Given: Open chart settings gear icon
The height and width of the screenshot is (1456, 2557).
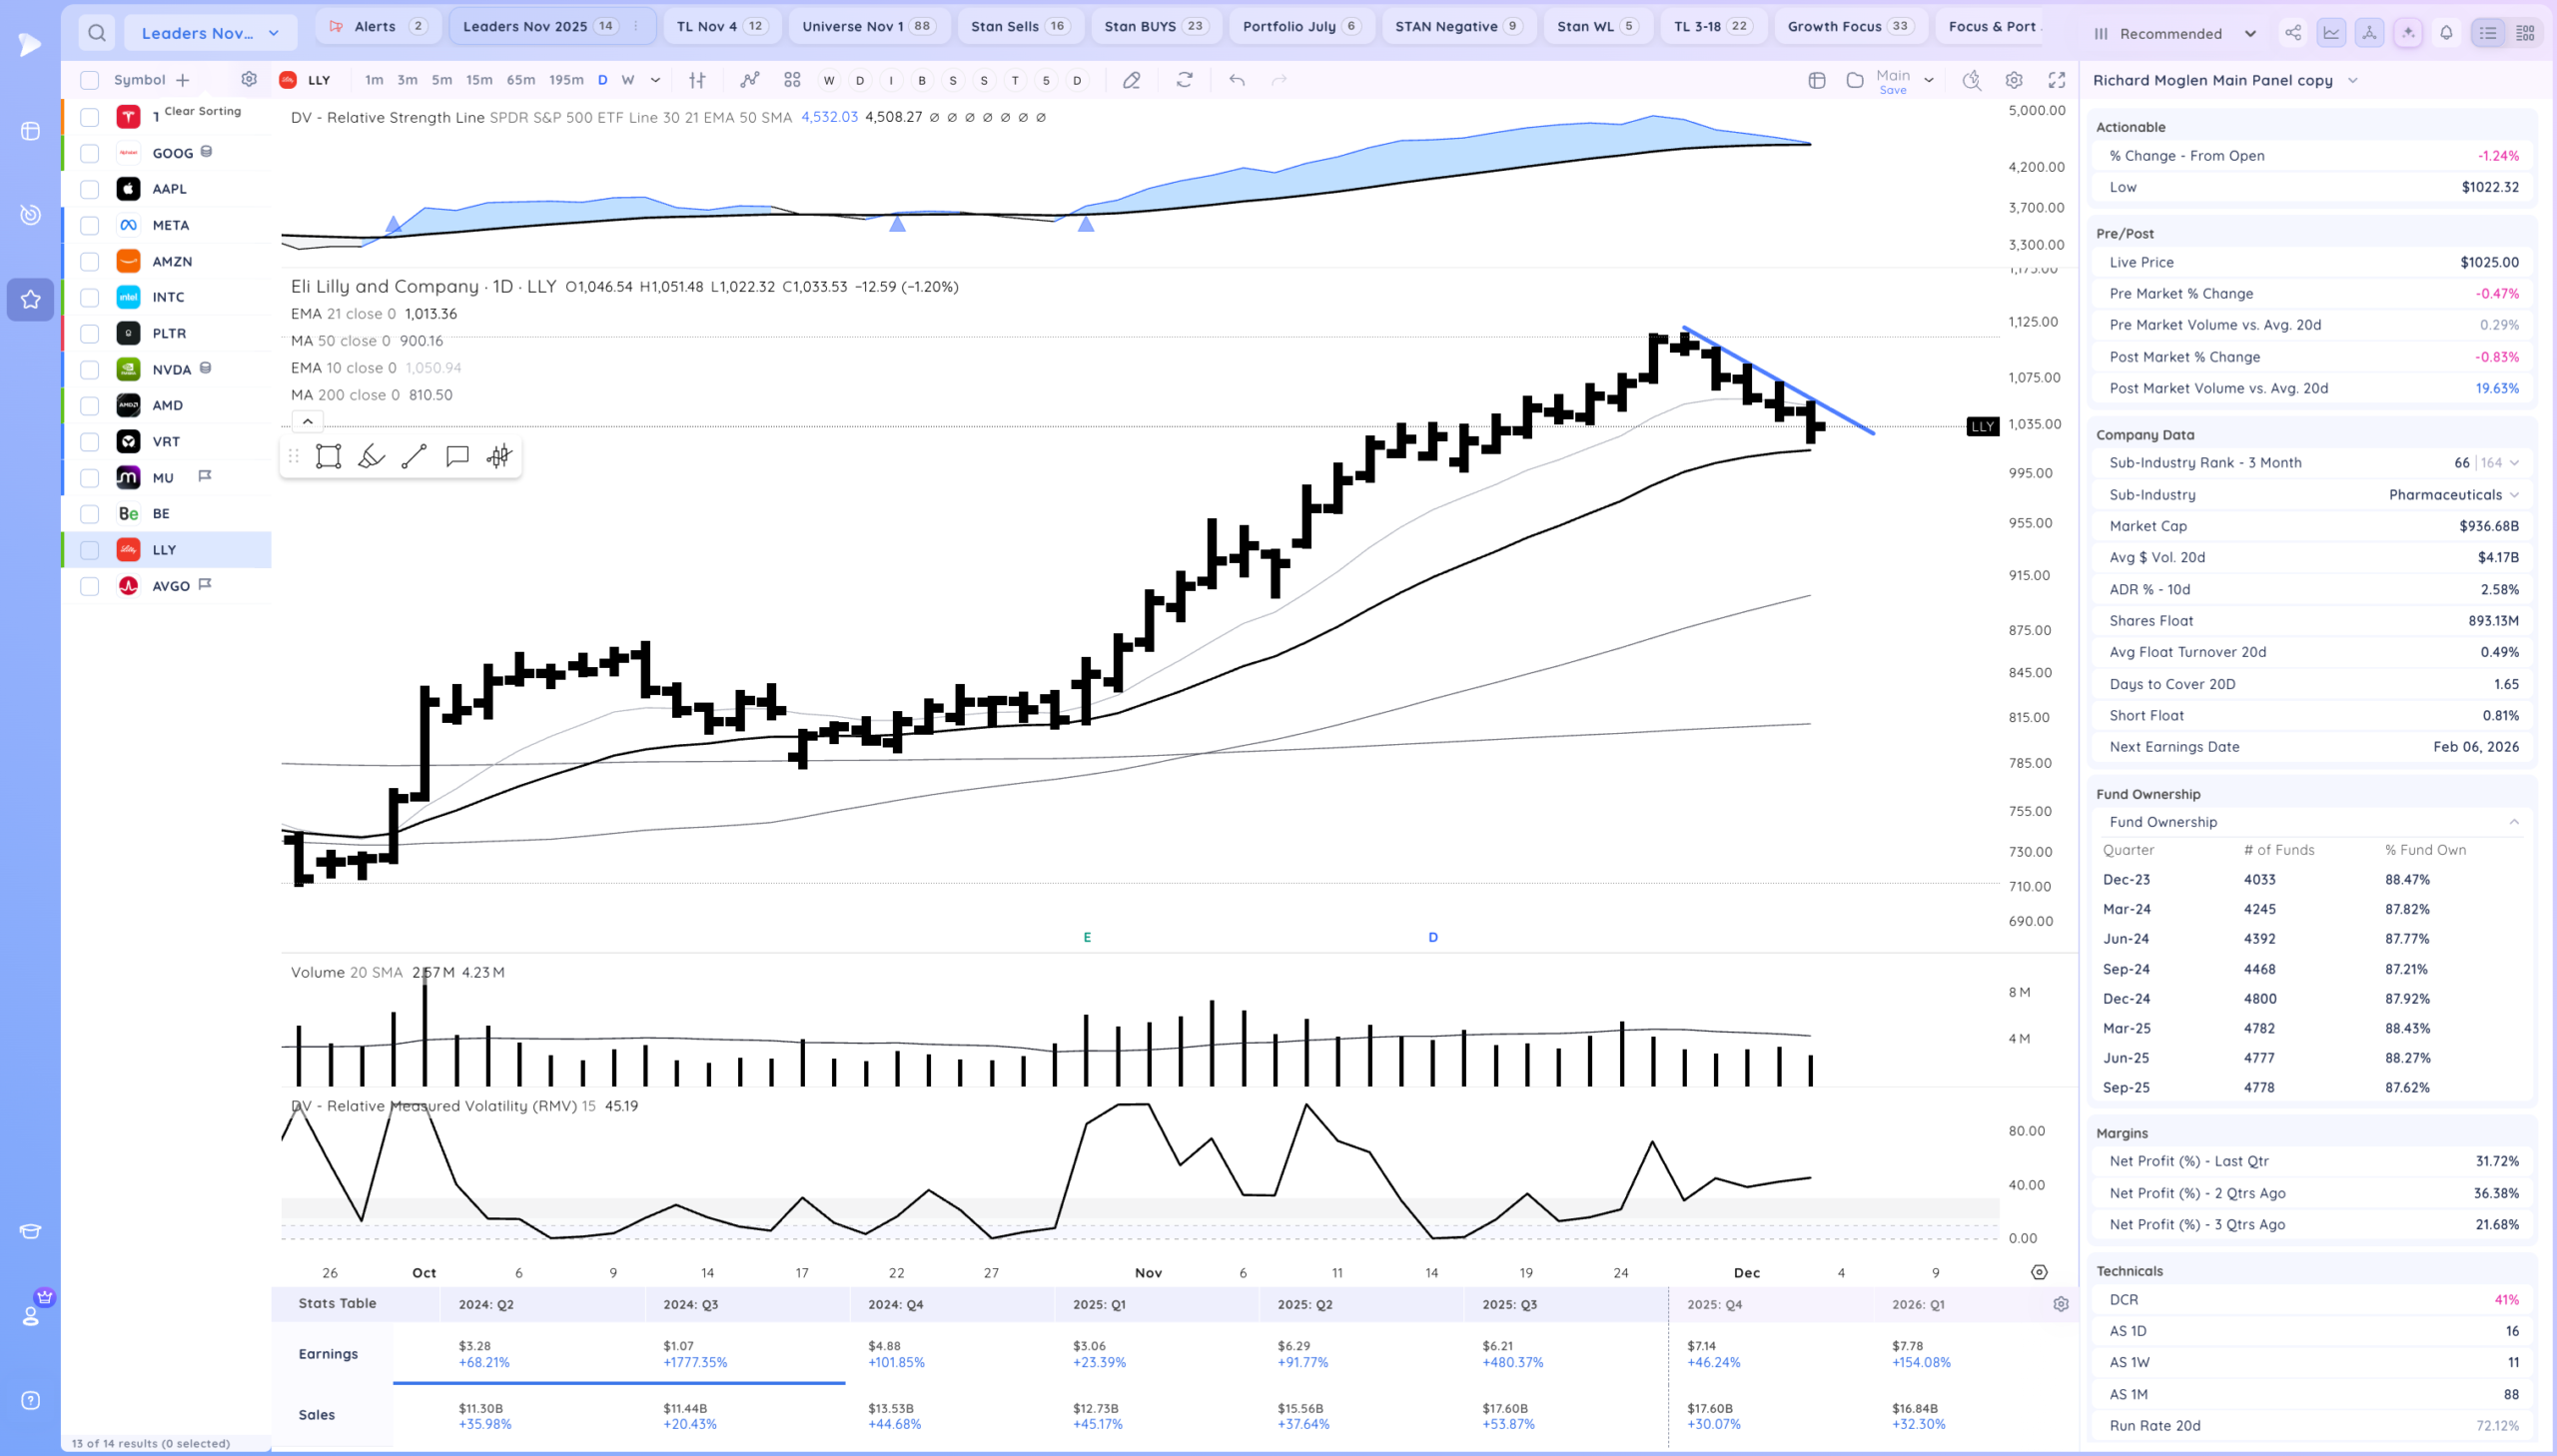Looking at the screenshot, I should pos(2014,80).
